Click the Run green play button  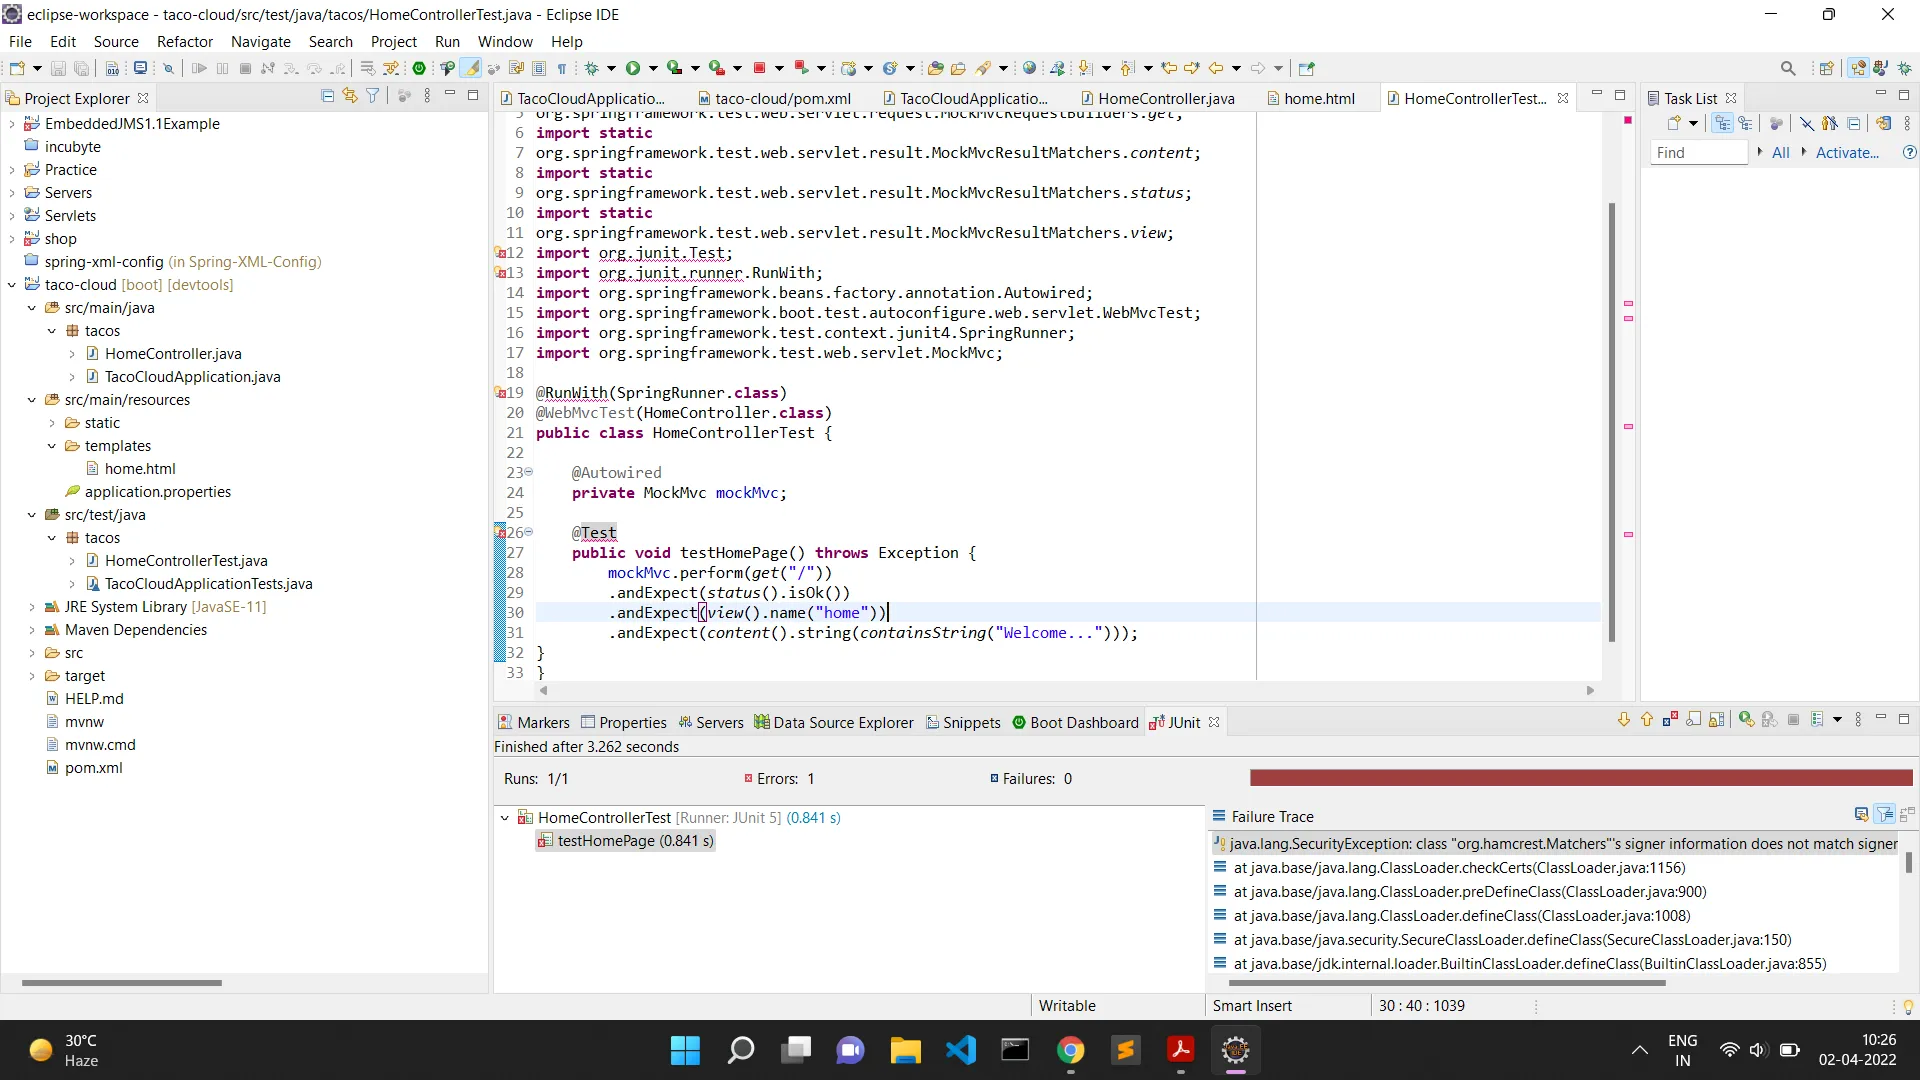coord(632,68)
